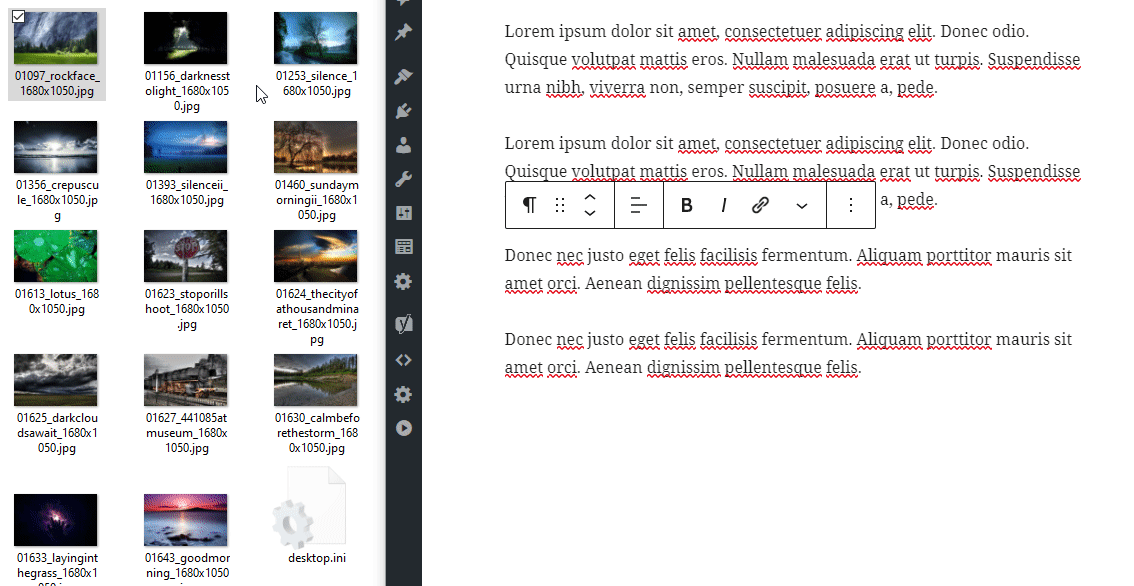Open the Tools wrench icon menu
This screenshot has width=1134, height=586.
point(404,179)
